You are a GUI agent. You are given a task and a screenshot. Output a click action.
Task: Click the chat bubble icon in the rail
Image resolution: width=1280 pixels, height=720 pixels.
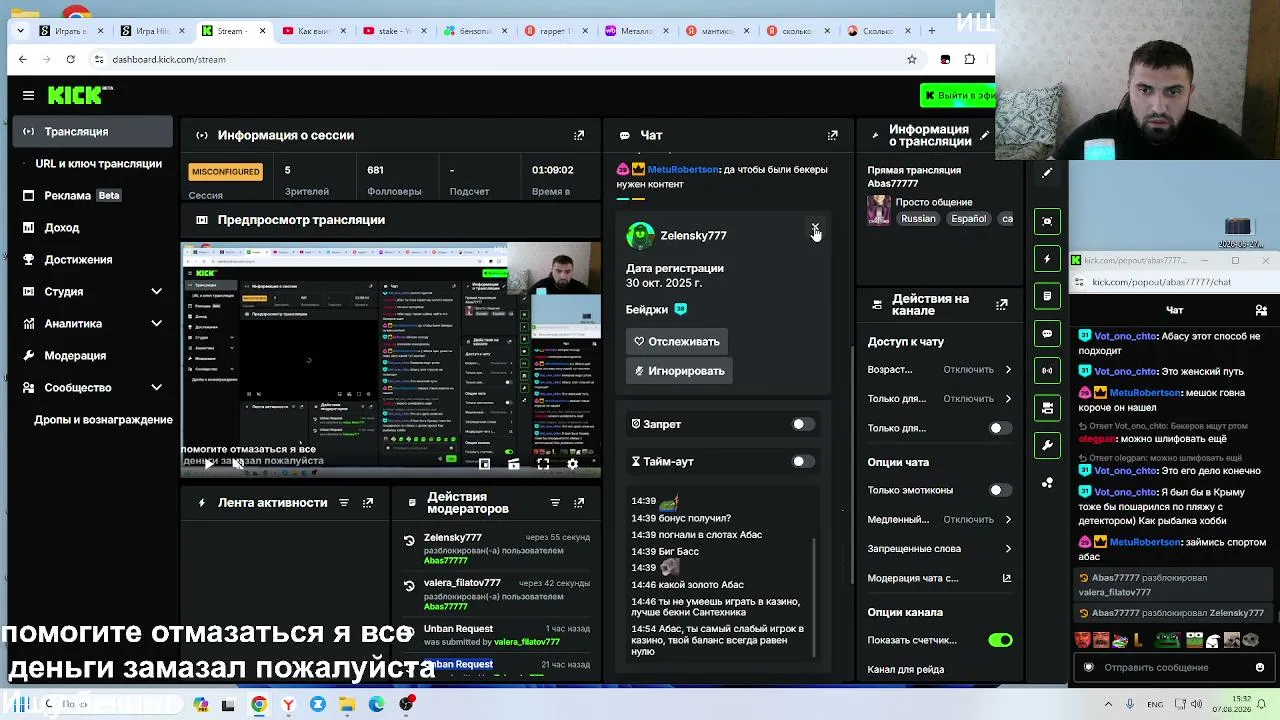click(1047, 333)
